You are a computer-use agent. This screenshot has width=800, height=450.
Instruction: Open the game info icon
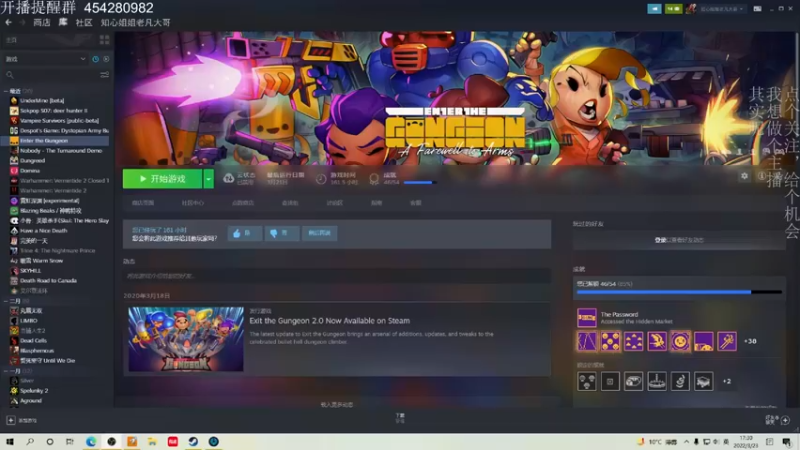point(761,176)
